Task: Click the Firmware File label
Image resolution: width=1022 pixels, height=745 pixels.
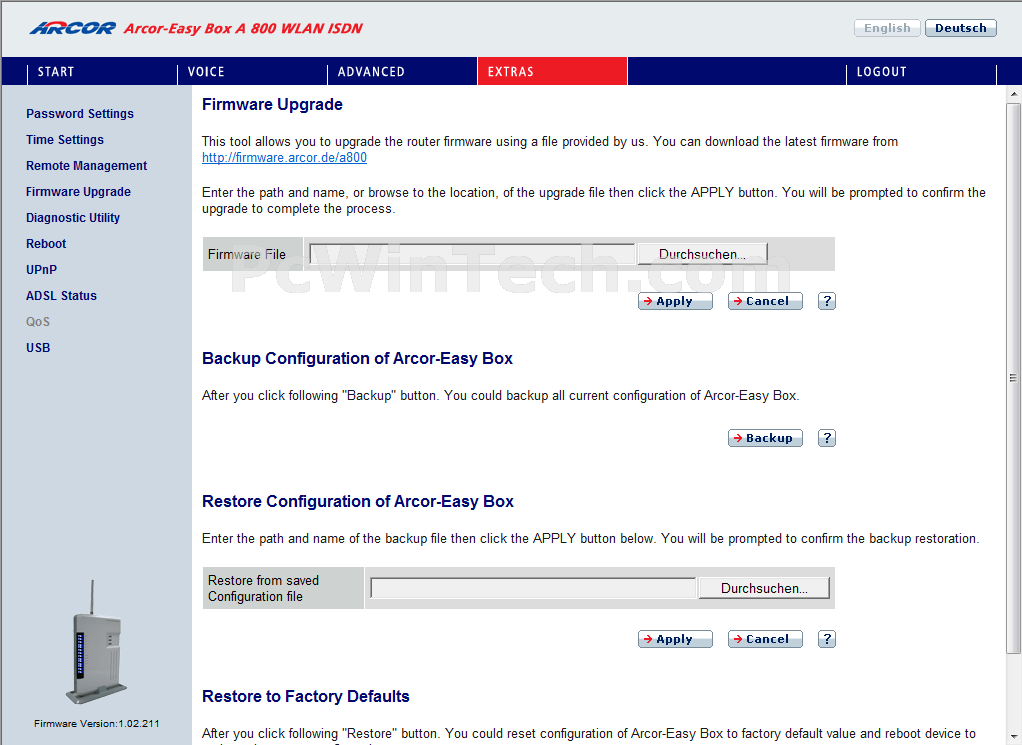Action: pos(246,254)
